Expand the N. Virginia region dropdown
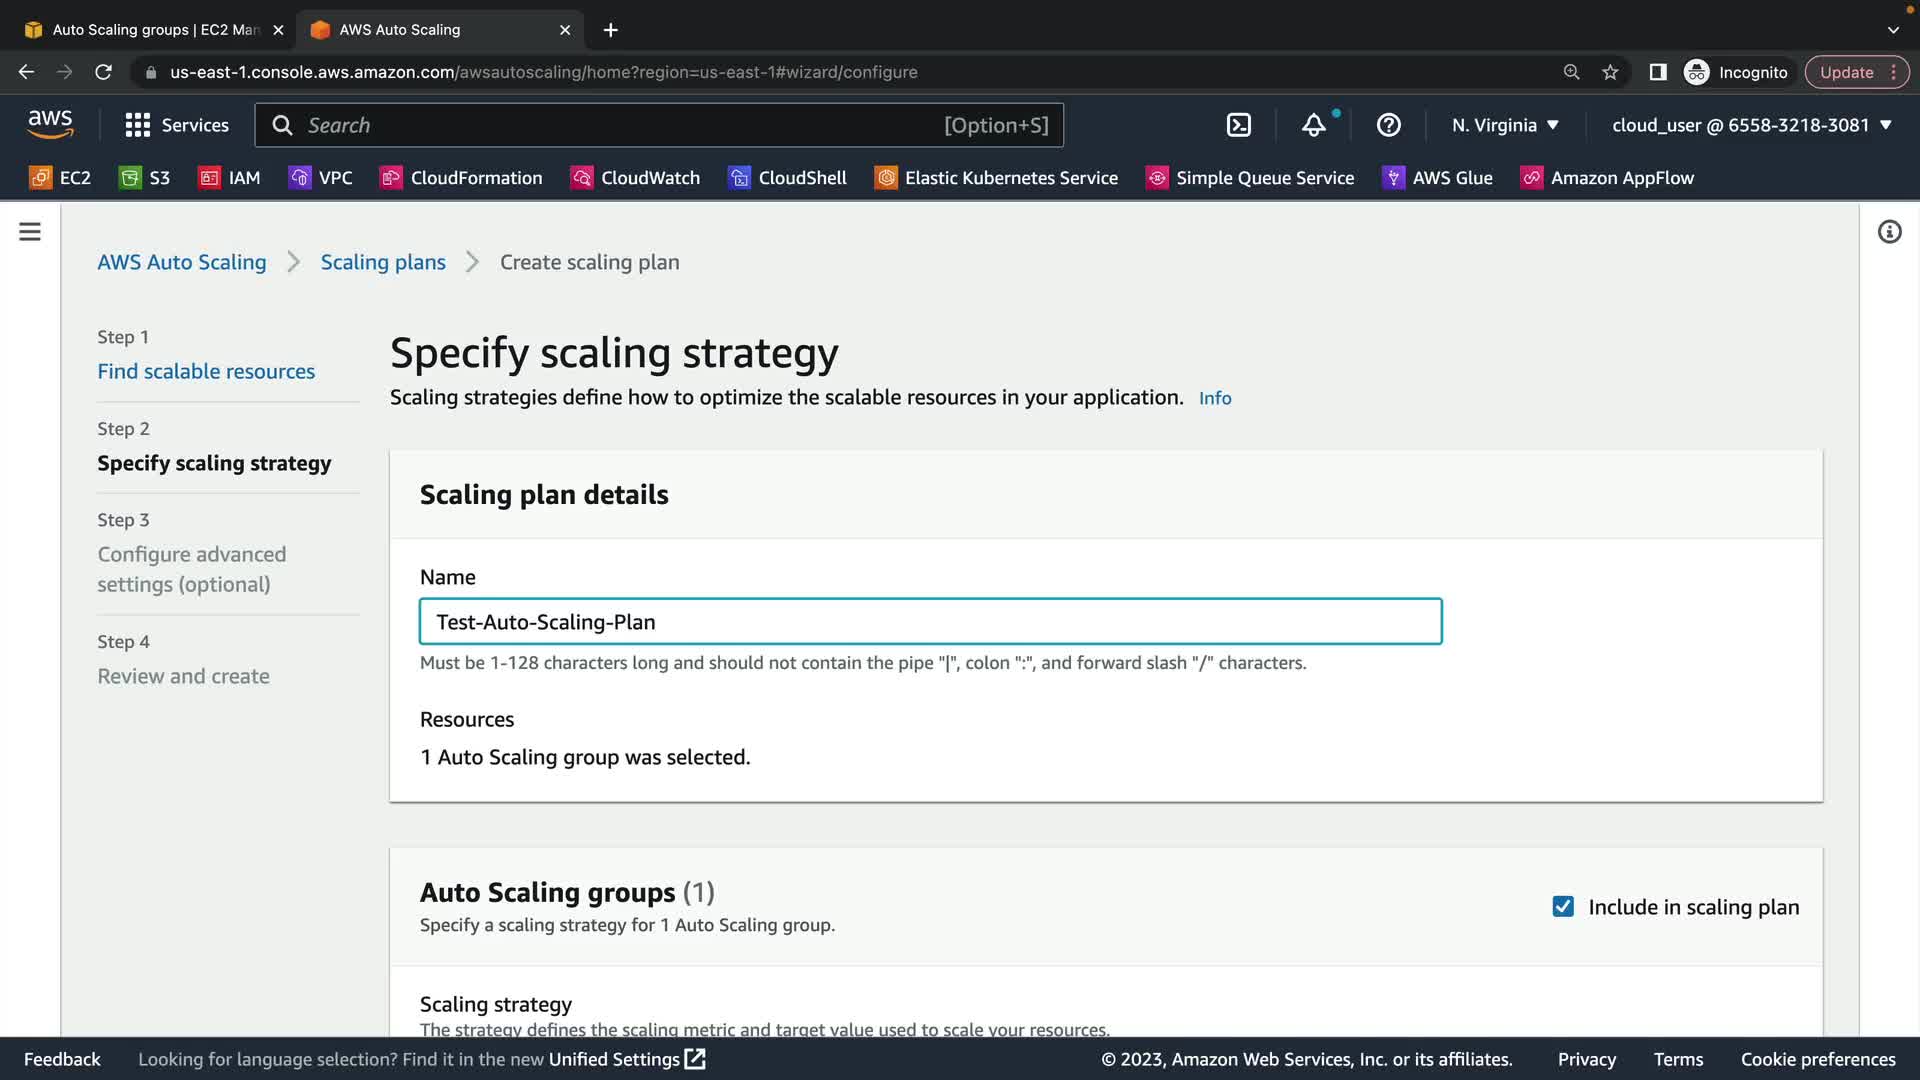 point(1505,125)
